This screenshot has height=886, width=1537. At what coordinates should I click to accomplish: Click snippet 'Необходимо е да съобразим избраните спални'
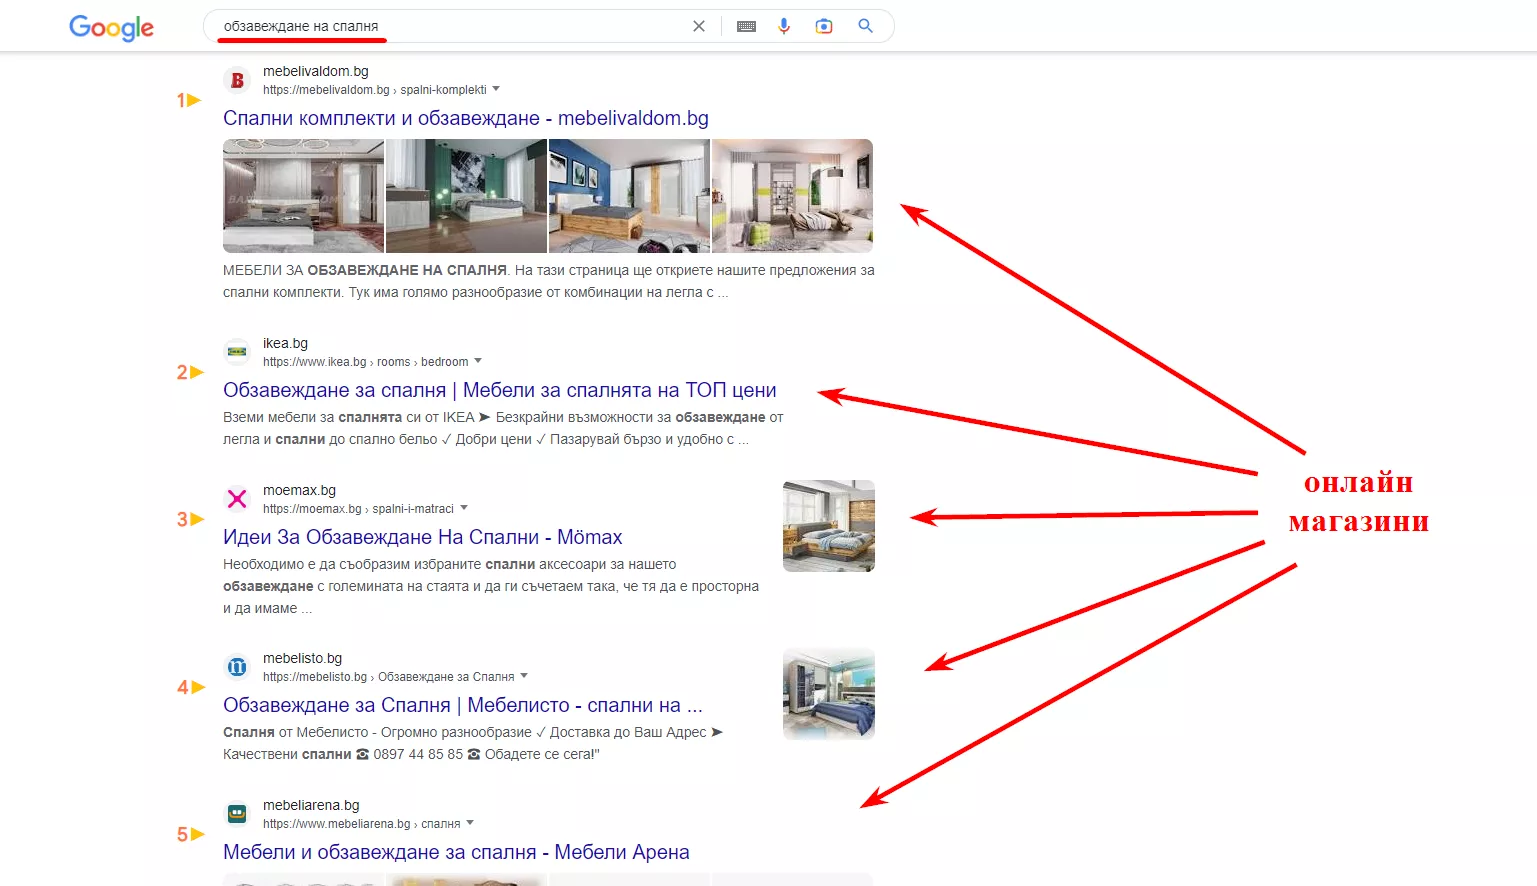379,564
